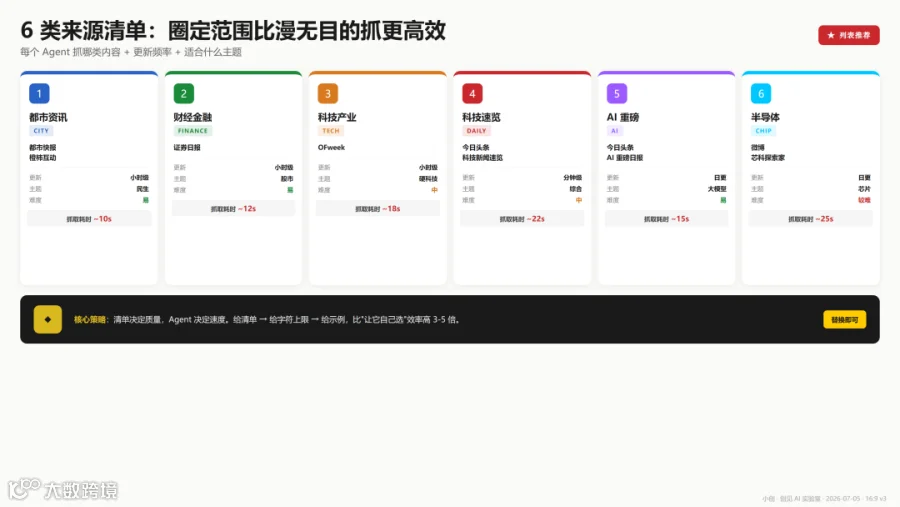Click the green number 2 badge

coord(184,94)
